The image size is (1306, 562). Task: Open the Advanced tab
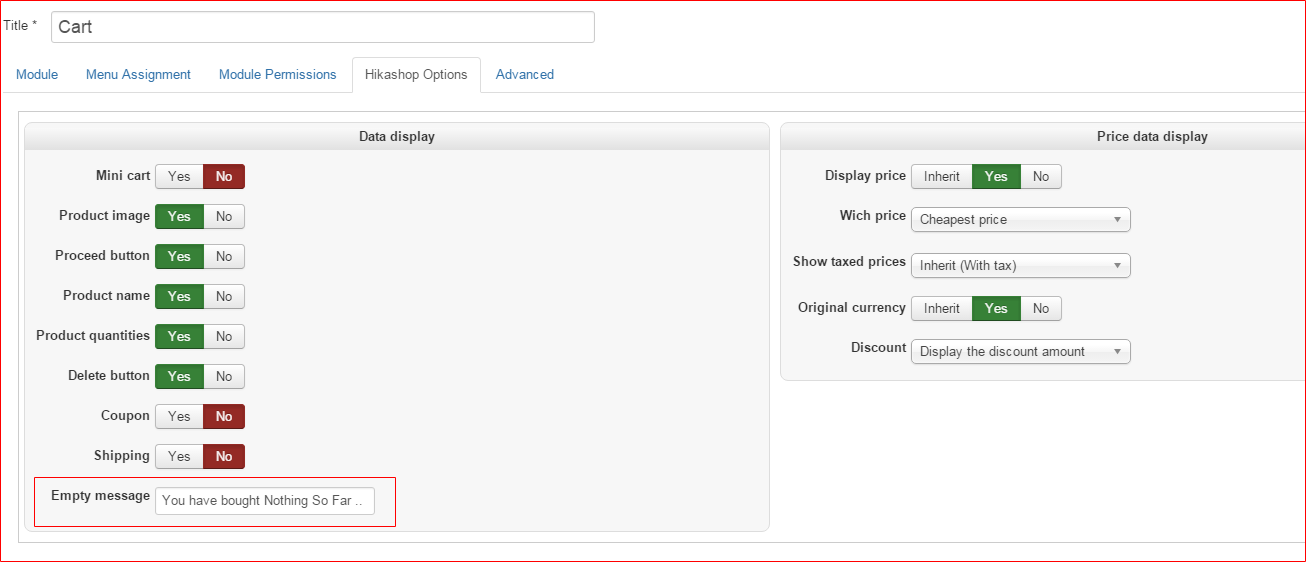coord(524,75)
